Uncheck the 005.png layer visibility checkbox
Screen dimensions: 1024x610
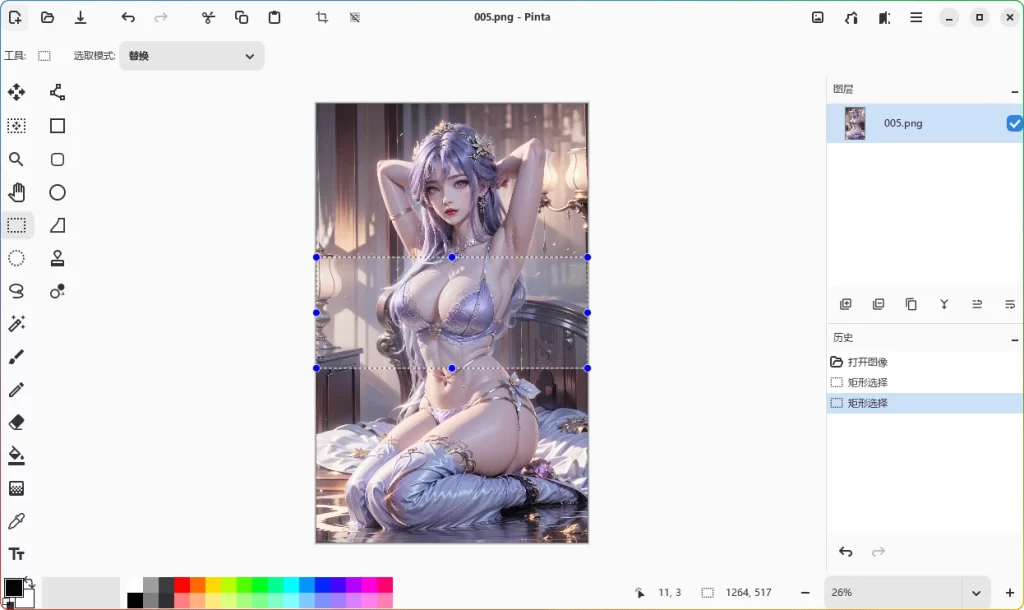pyautogui.click(x=1013, y=123)
